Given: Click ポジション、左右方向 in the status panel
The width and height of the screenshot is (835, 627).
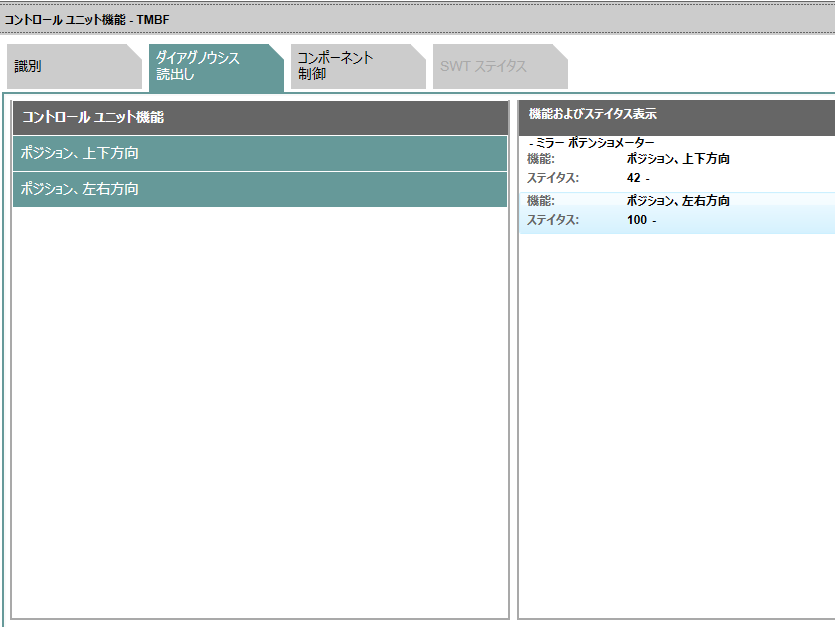Looking at the screenshot, I should (678, 201).
